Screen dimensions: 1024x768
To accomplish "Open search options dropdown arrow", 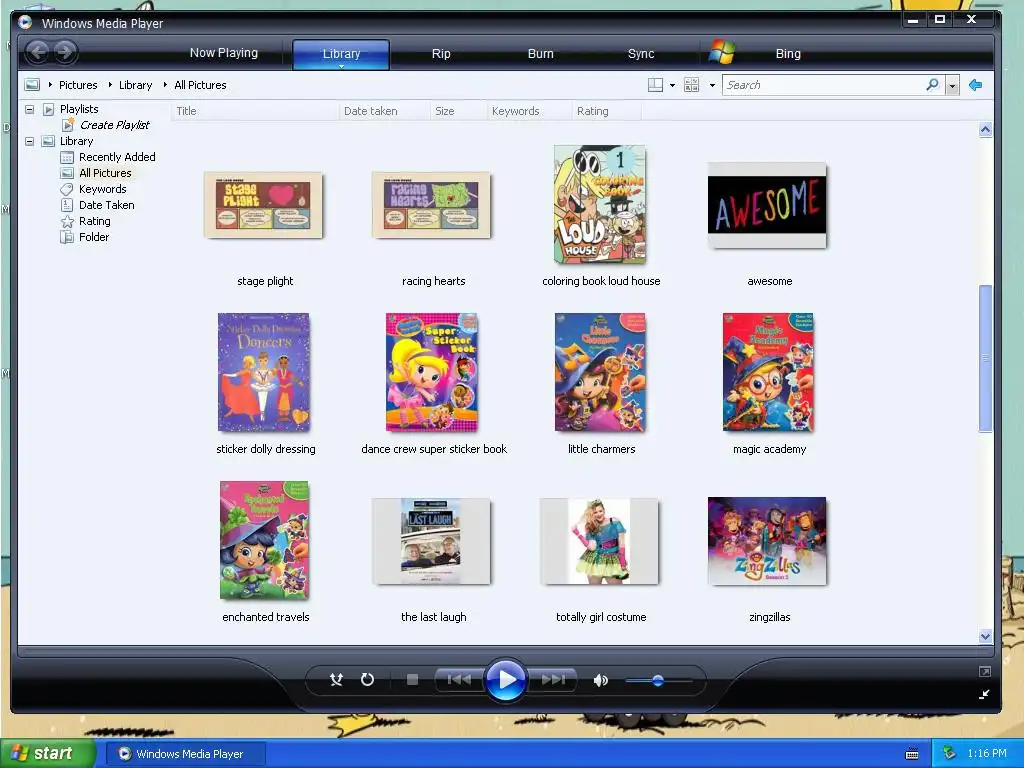I will click(x=952, y=86).
